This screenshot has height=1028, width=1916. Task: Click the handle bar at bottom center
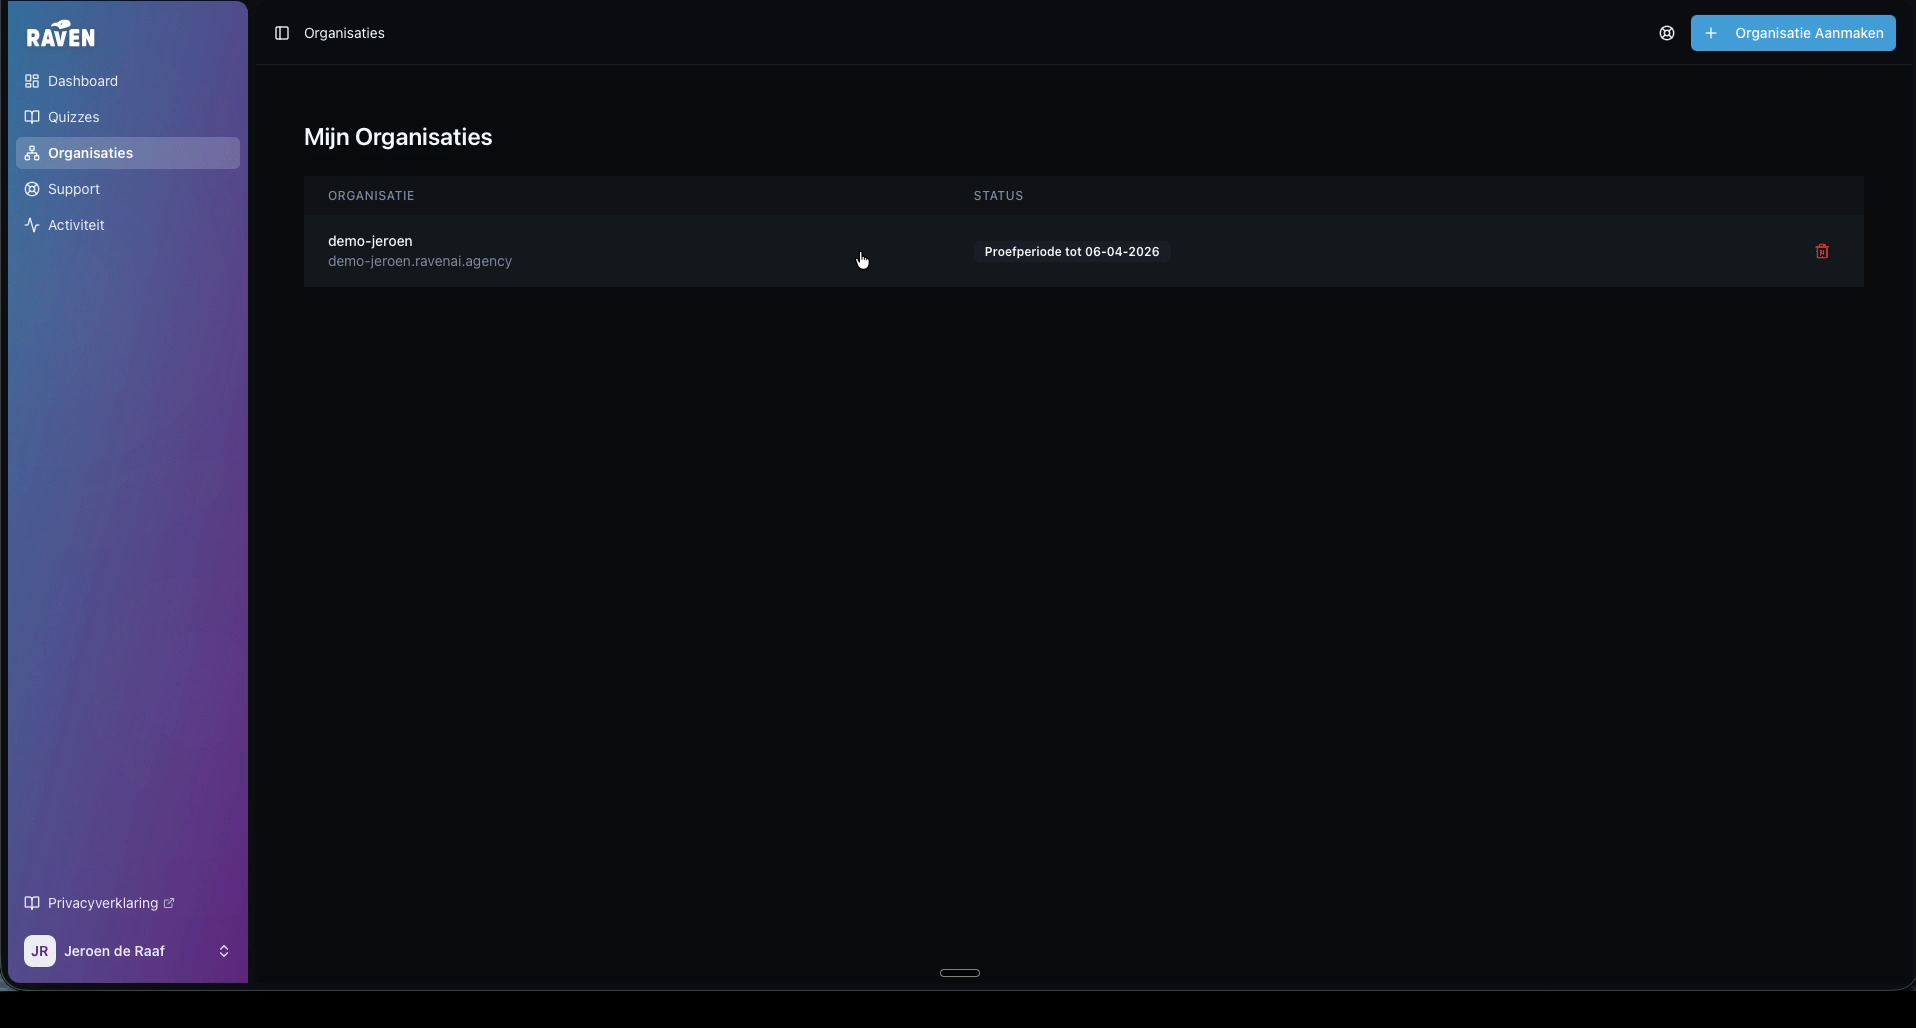[x=959, y=973]
